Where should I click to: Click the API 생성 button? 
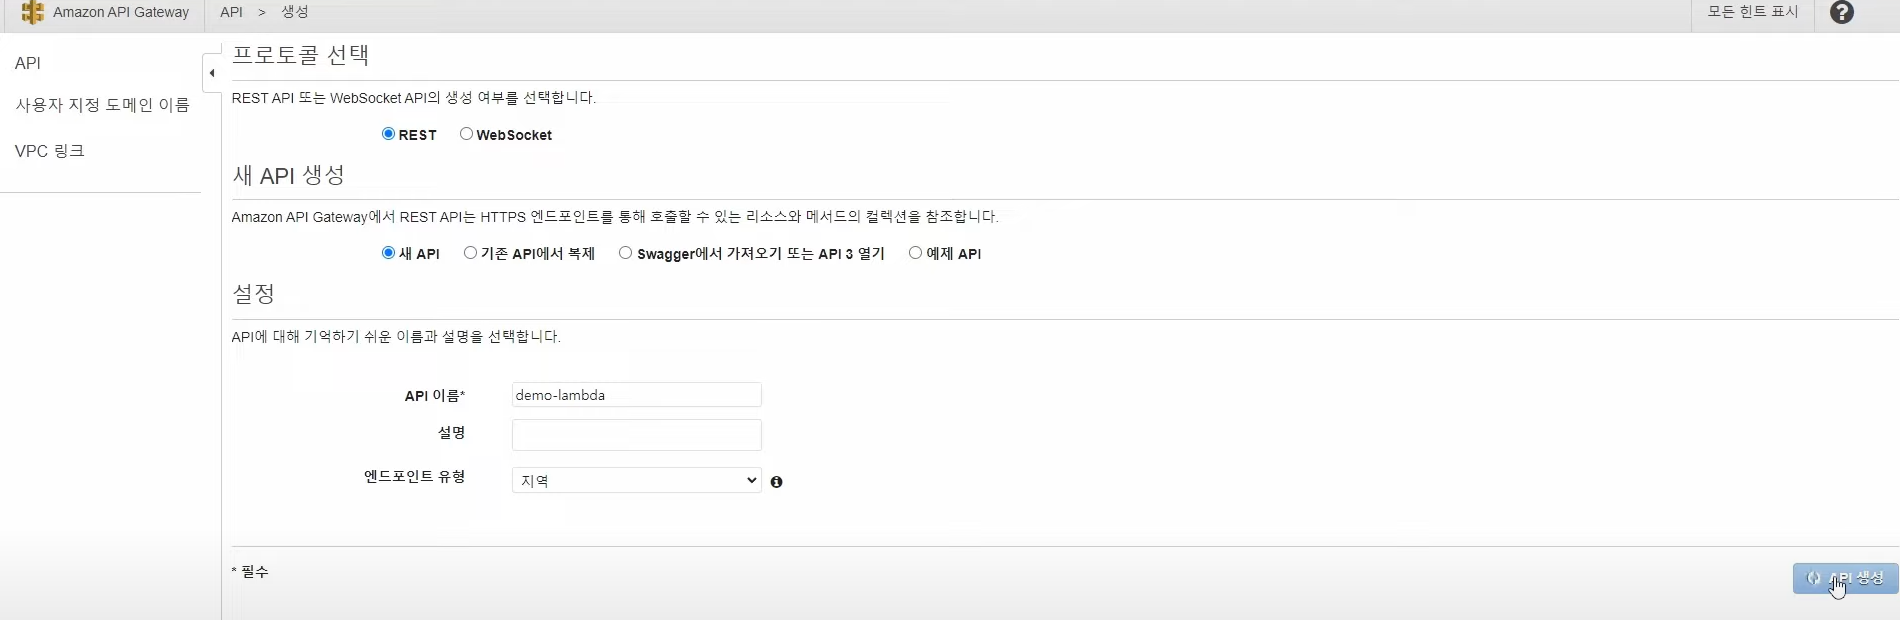coord(1845,578)
